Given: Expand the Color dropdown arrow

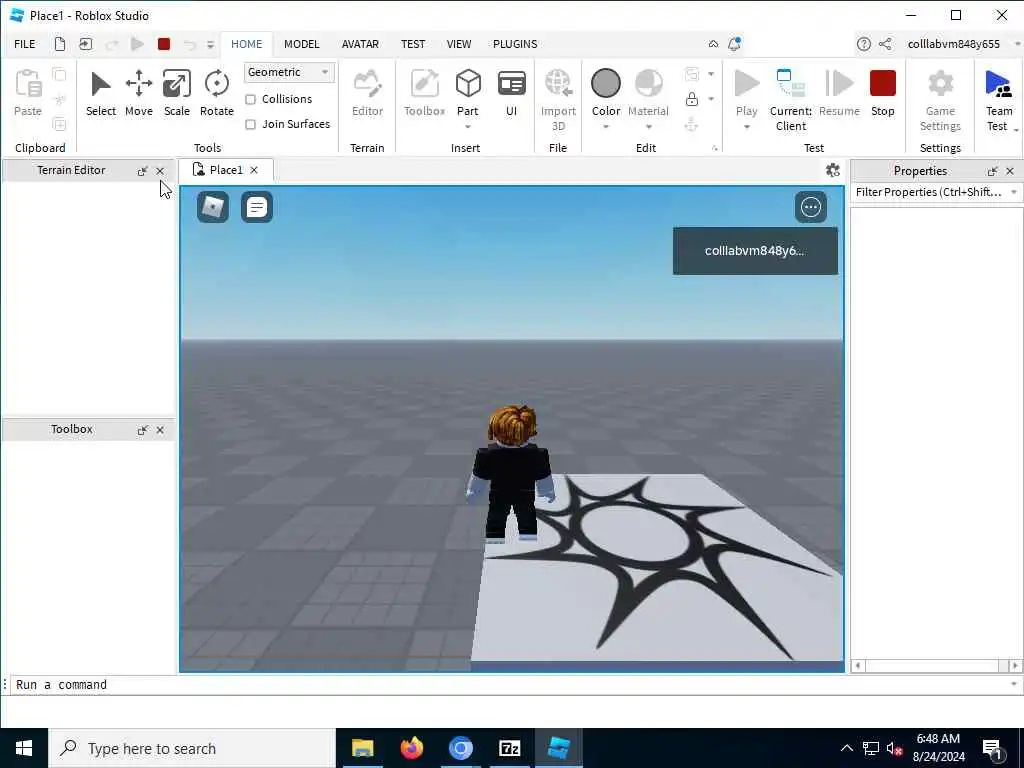Looking at the screenshot, I should pyautogui.click(x=605, y=127).
